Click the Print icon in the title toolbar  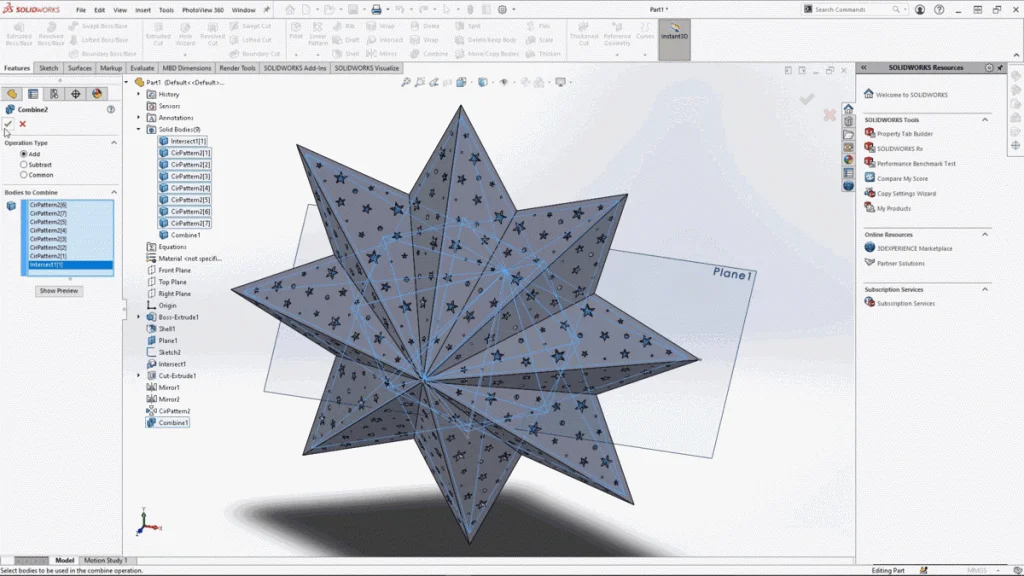[x=376, y=10]
